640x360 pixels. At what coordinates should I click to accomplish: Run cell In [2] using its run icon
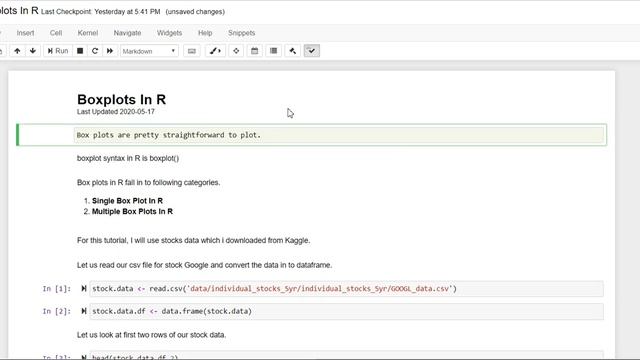pos(84,311)
